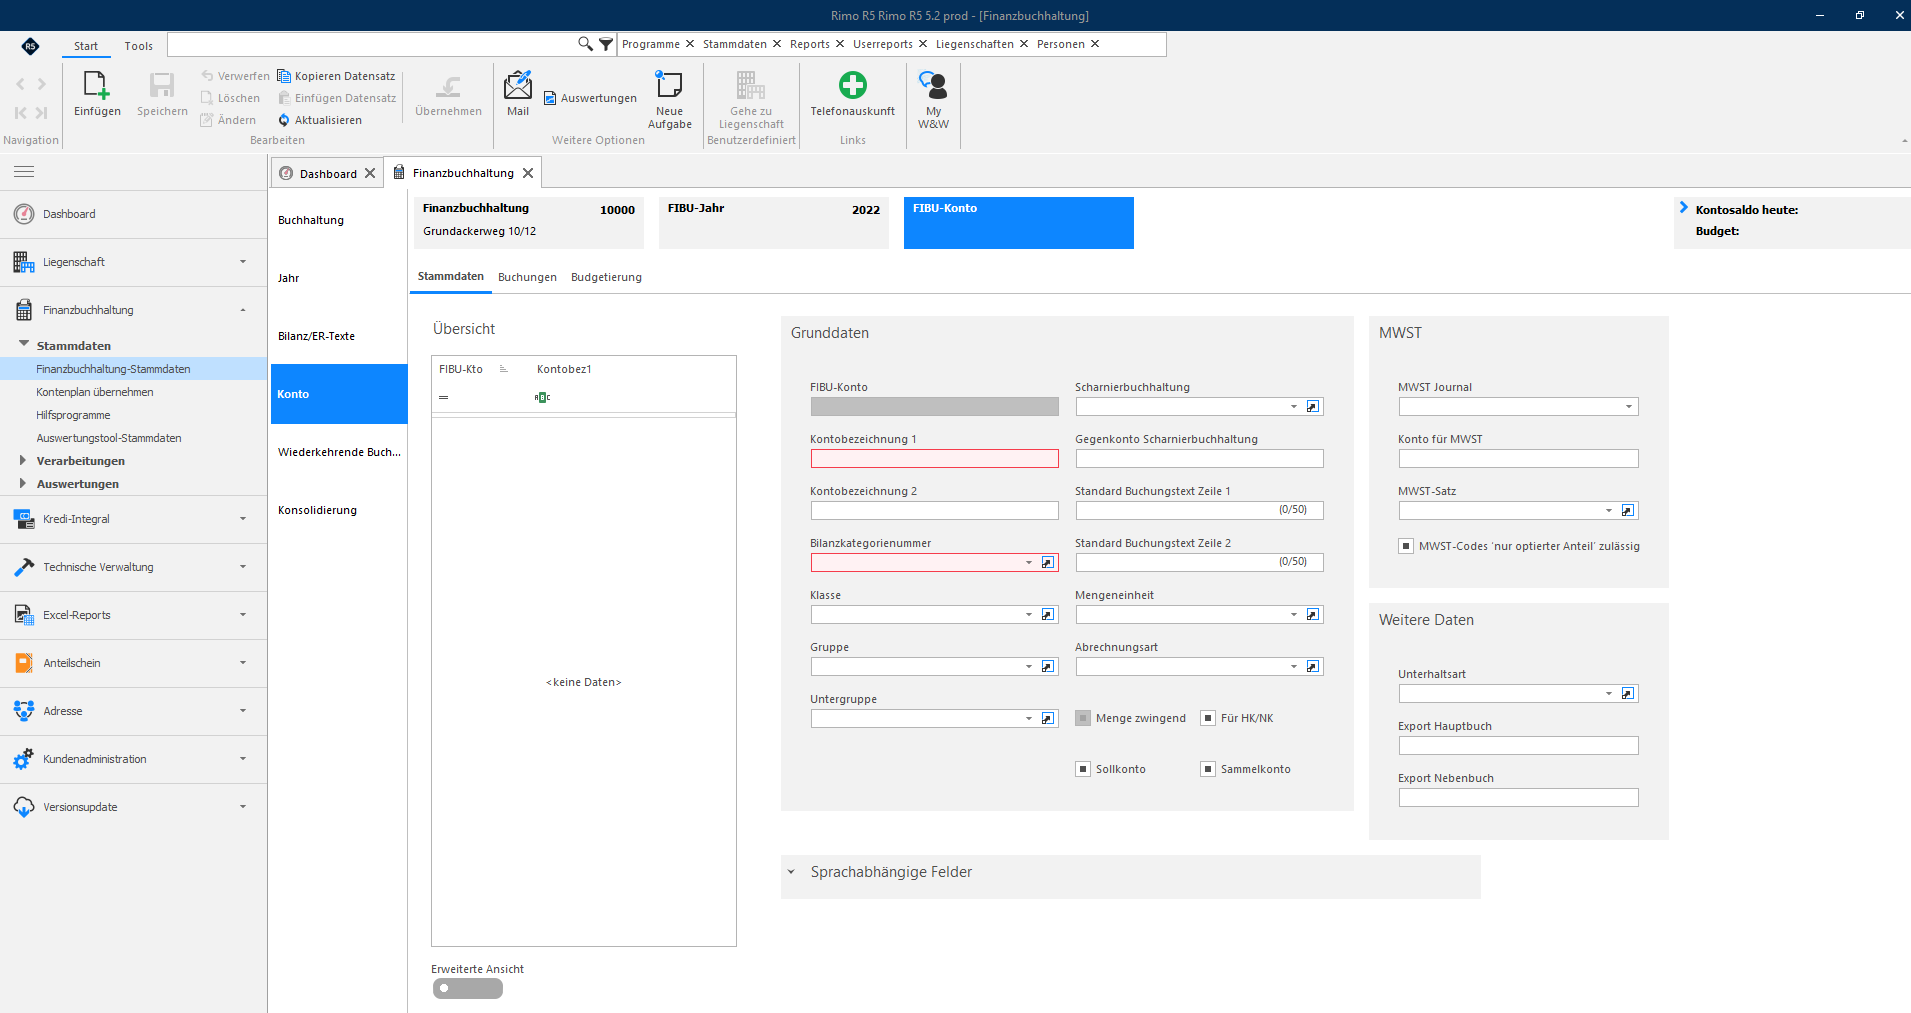Open Auswertungen in ribbon
This screenshot has width=1911, height=1013.
coord(590,98)
